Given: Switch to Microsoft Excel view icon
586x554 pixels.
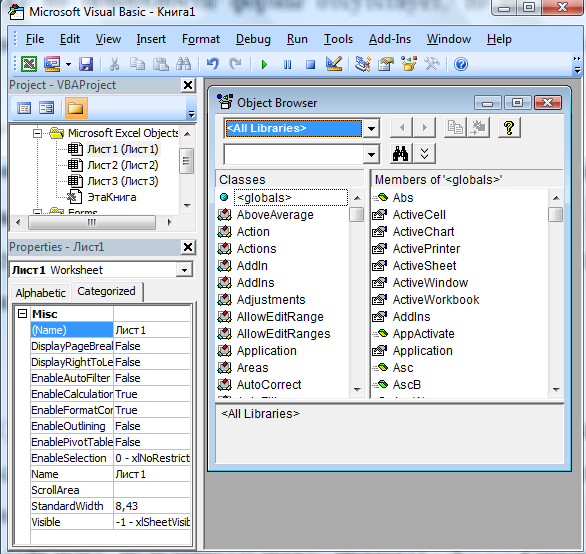Looking at the screenshot, I should (x=28, y=64).
